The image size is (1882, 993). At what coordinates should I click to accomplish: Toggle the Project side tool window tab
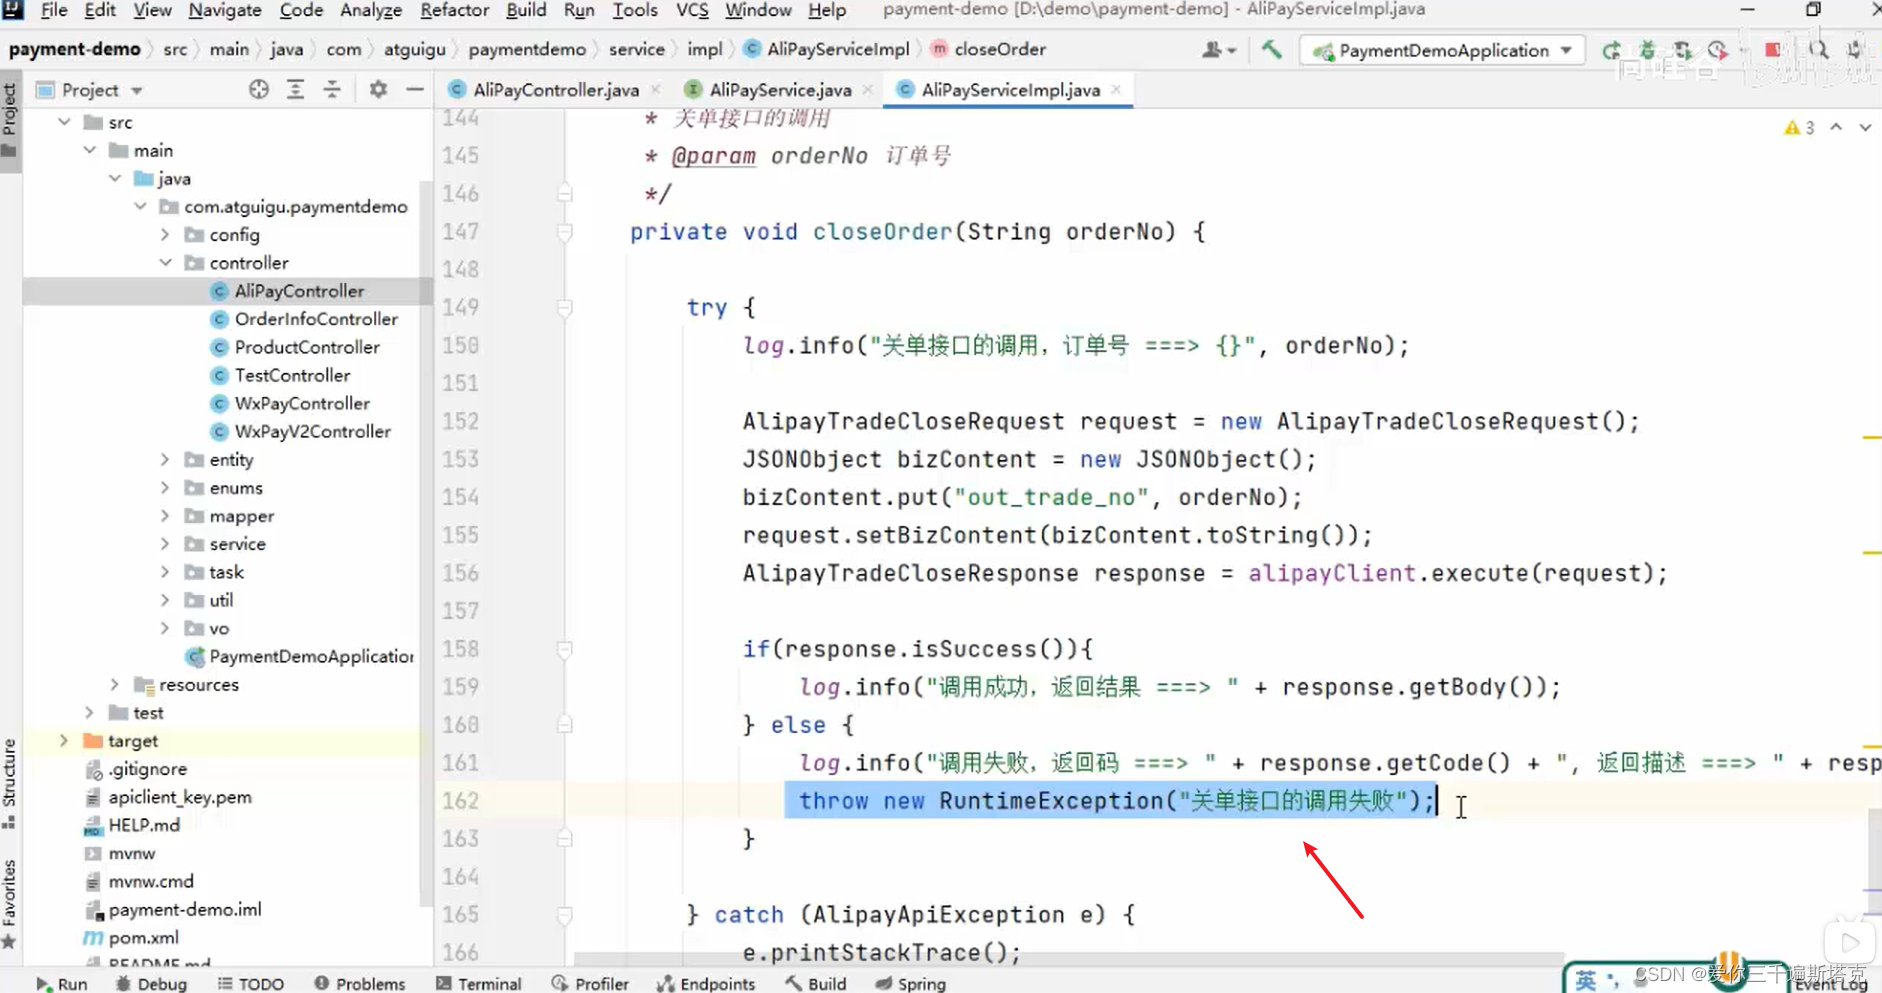coord(10,120)
